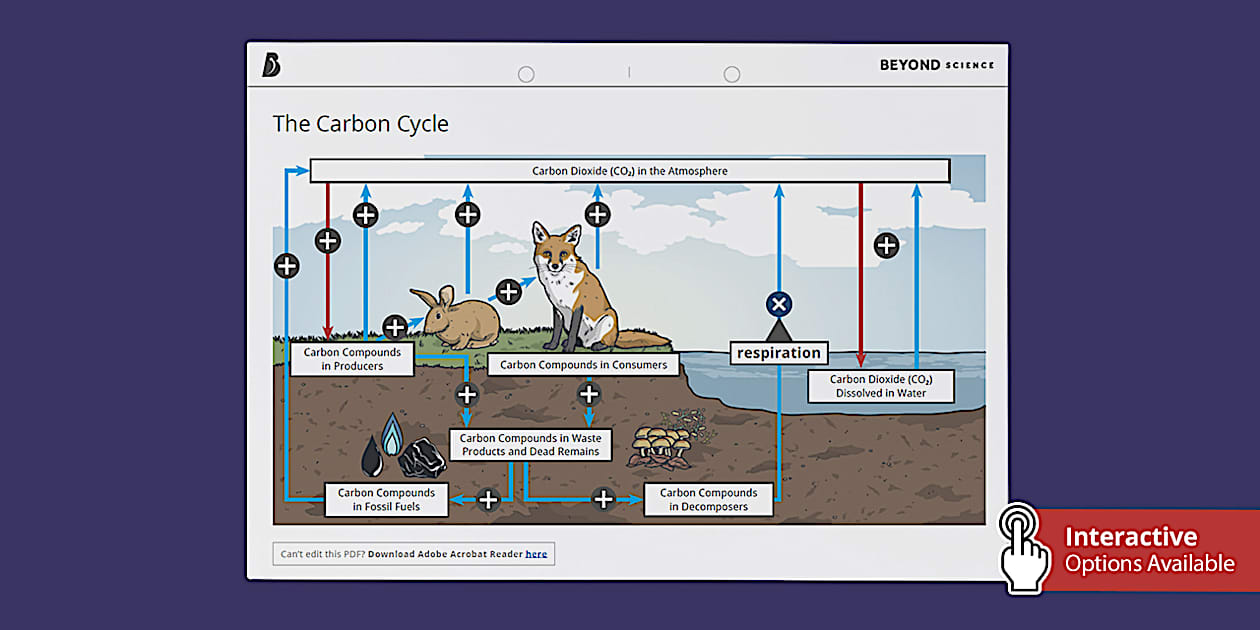The image size is (1260, 630).
Task: Select the Carbon Dioxide in the Atmosphere box
Action: point(629,171)
